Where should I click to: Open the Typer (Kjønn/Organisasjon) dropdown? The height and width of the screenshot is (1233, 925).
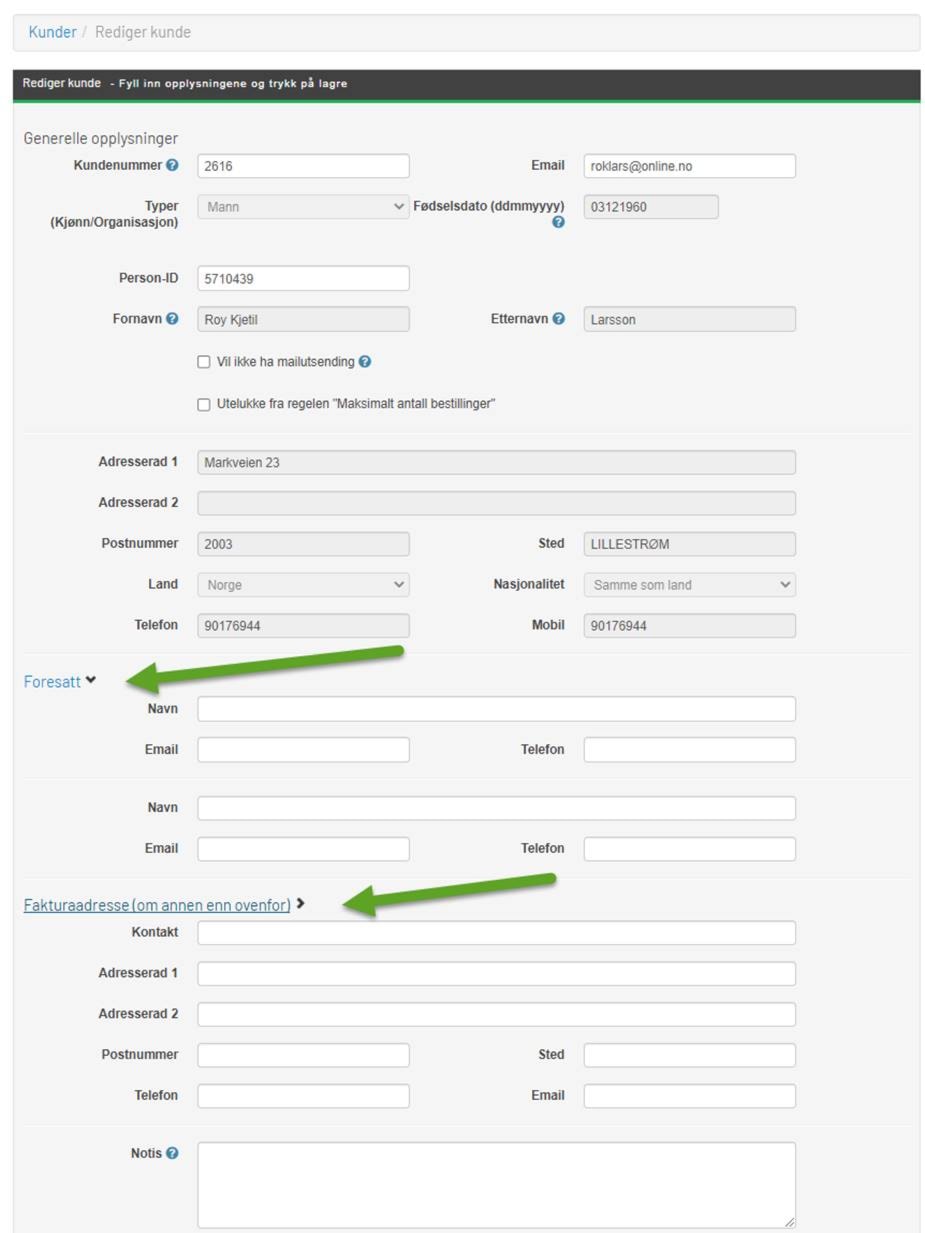click(x=303, y=207)
